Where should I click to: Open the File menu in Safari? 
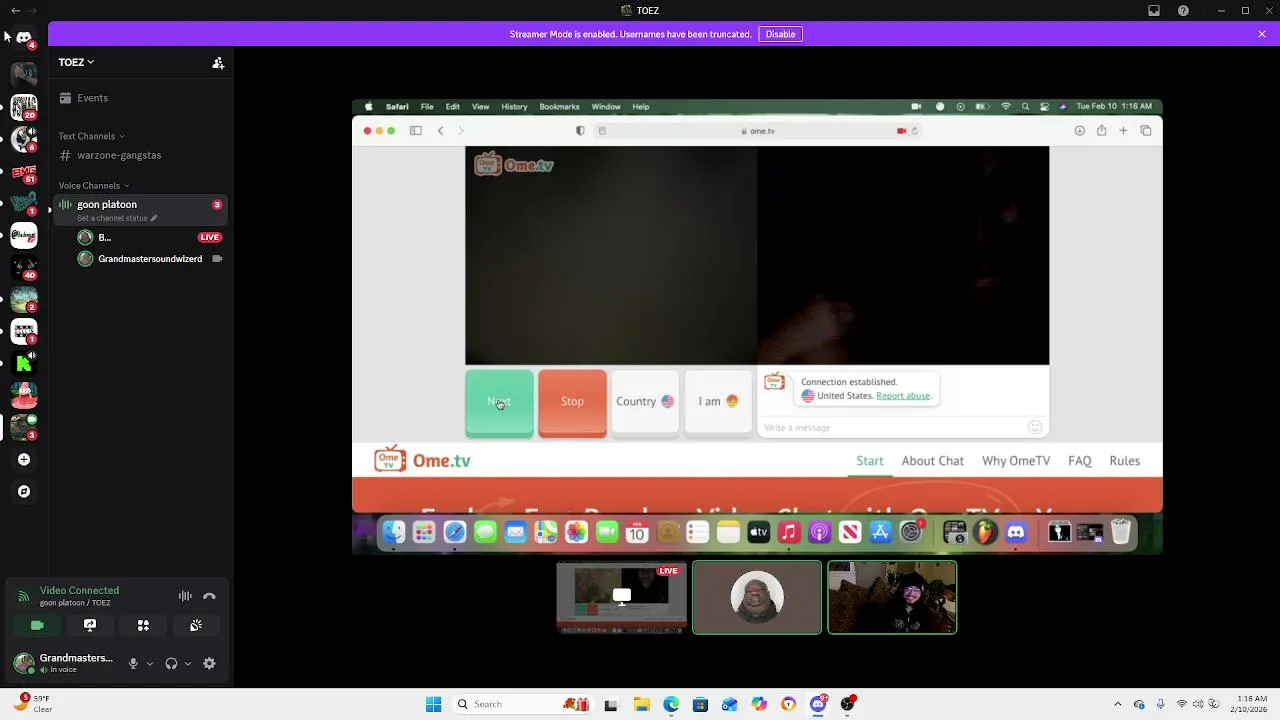coord(427,107)
